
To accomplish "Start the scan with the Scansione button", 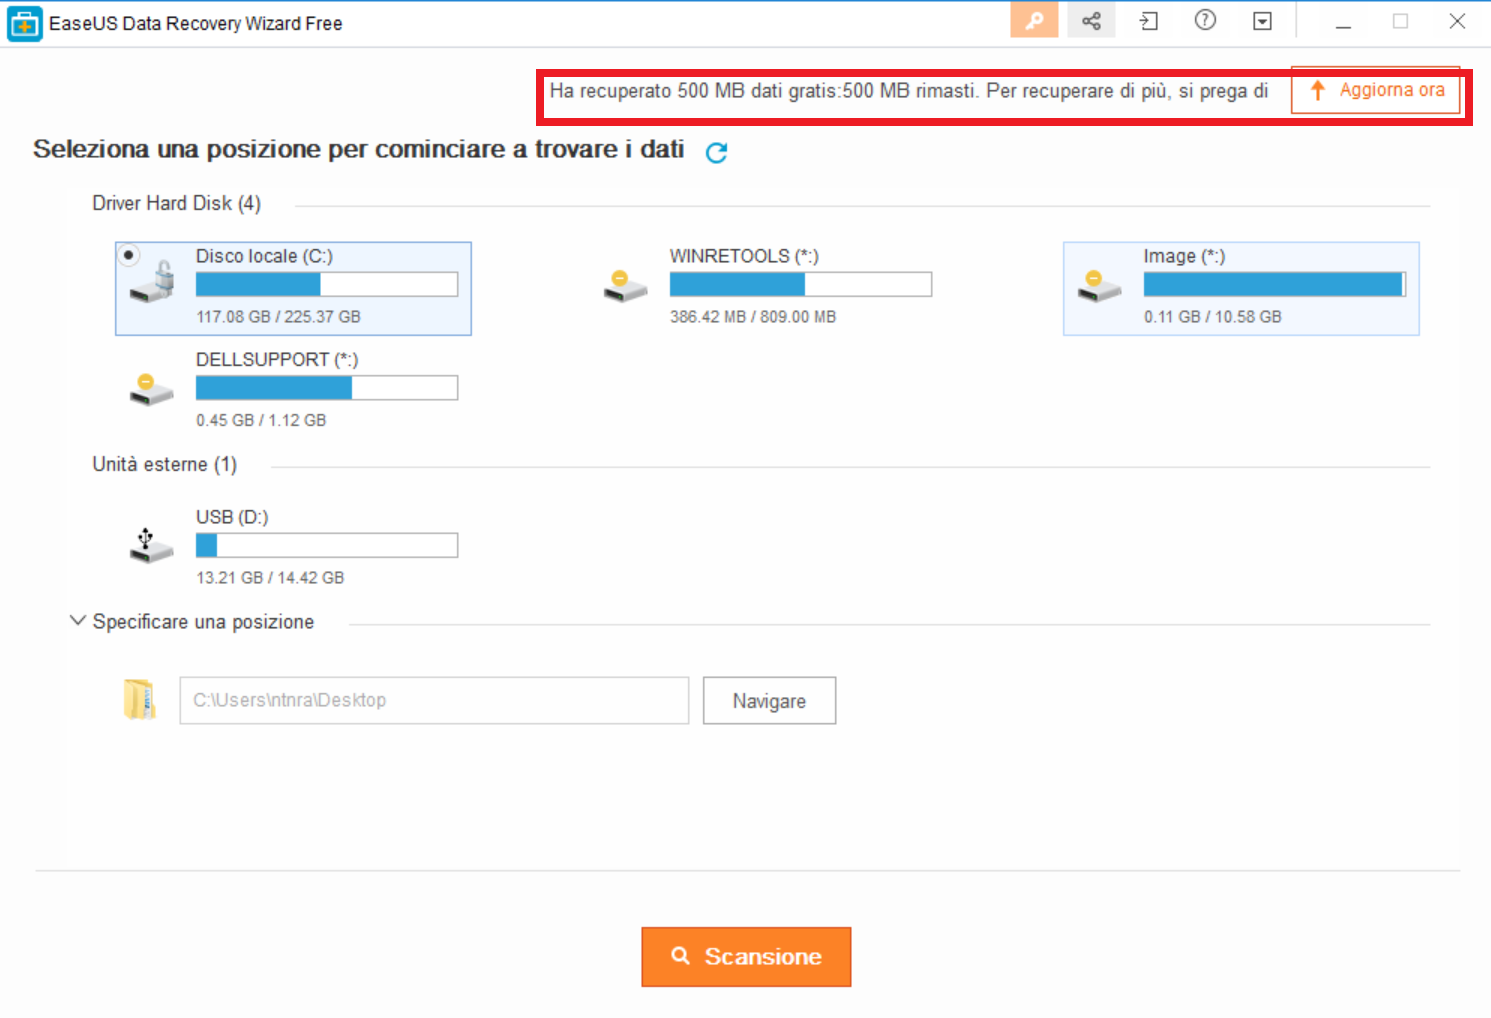I will 746,957.
